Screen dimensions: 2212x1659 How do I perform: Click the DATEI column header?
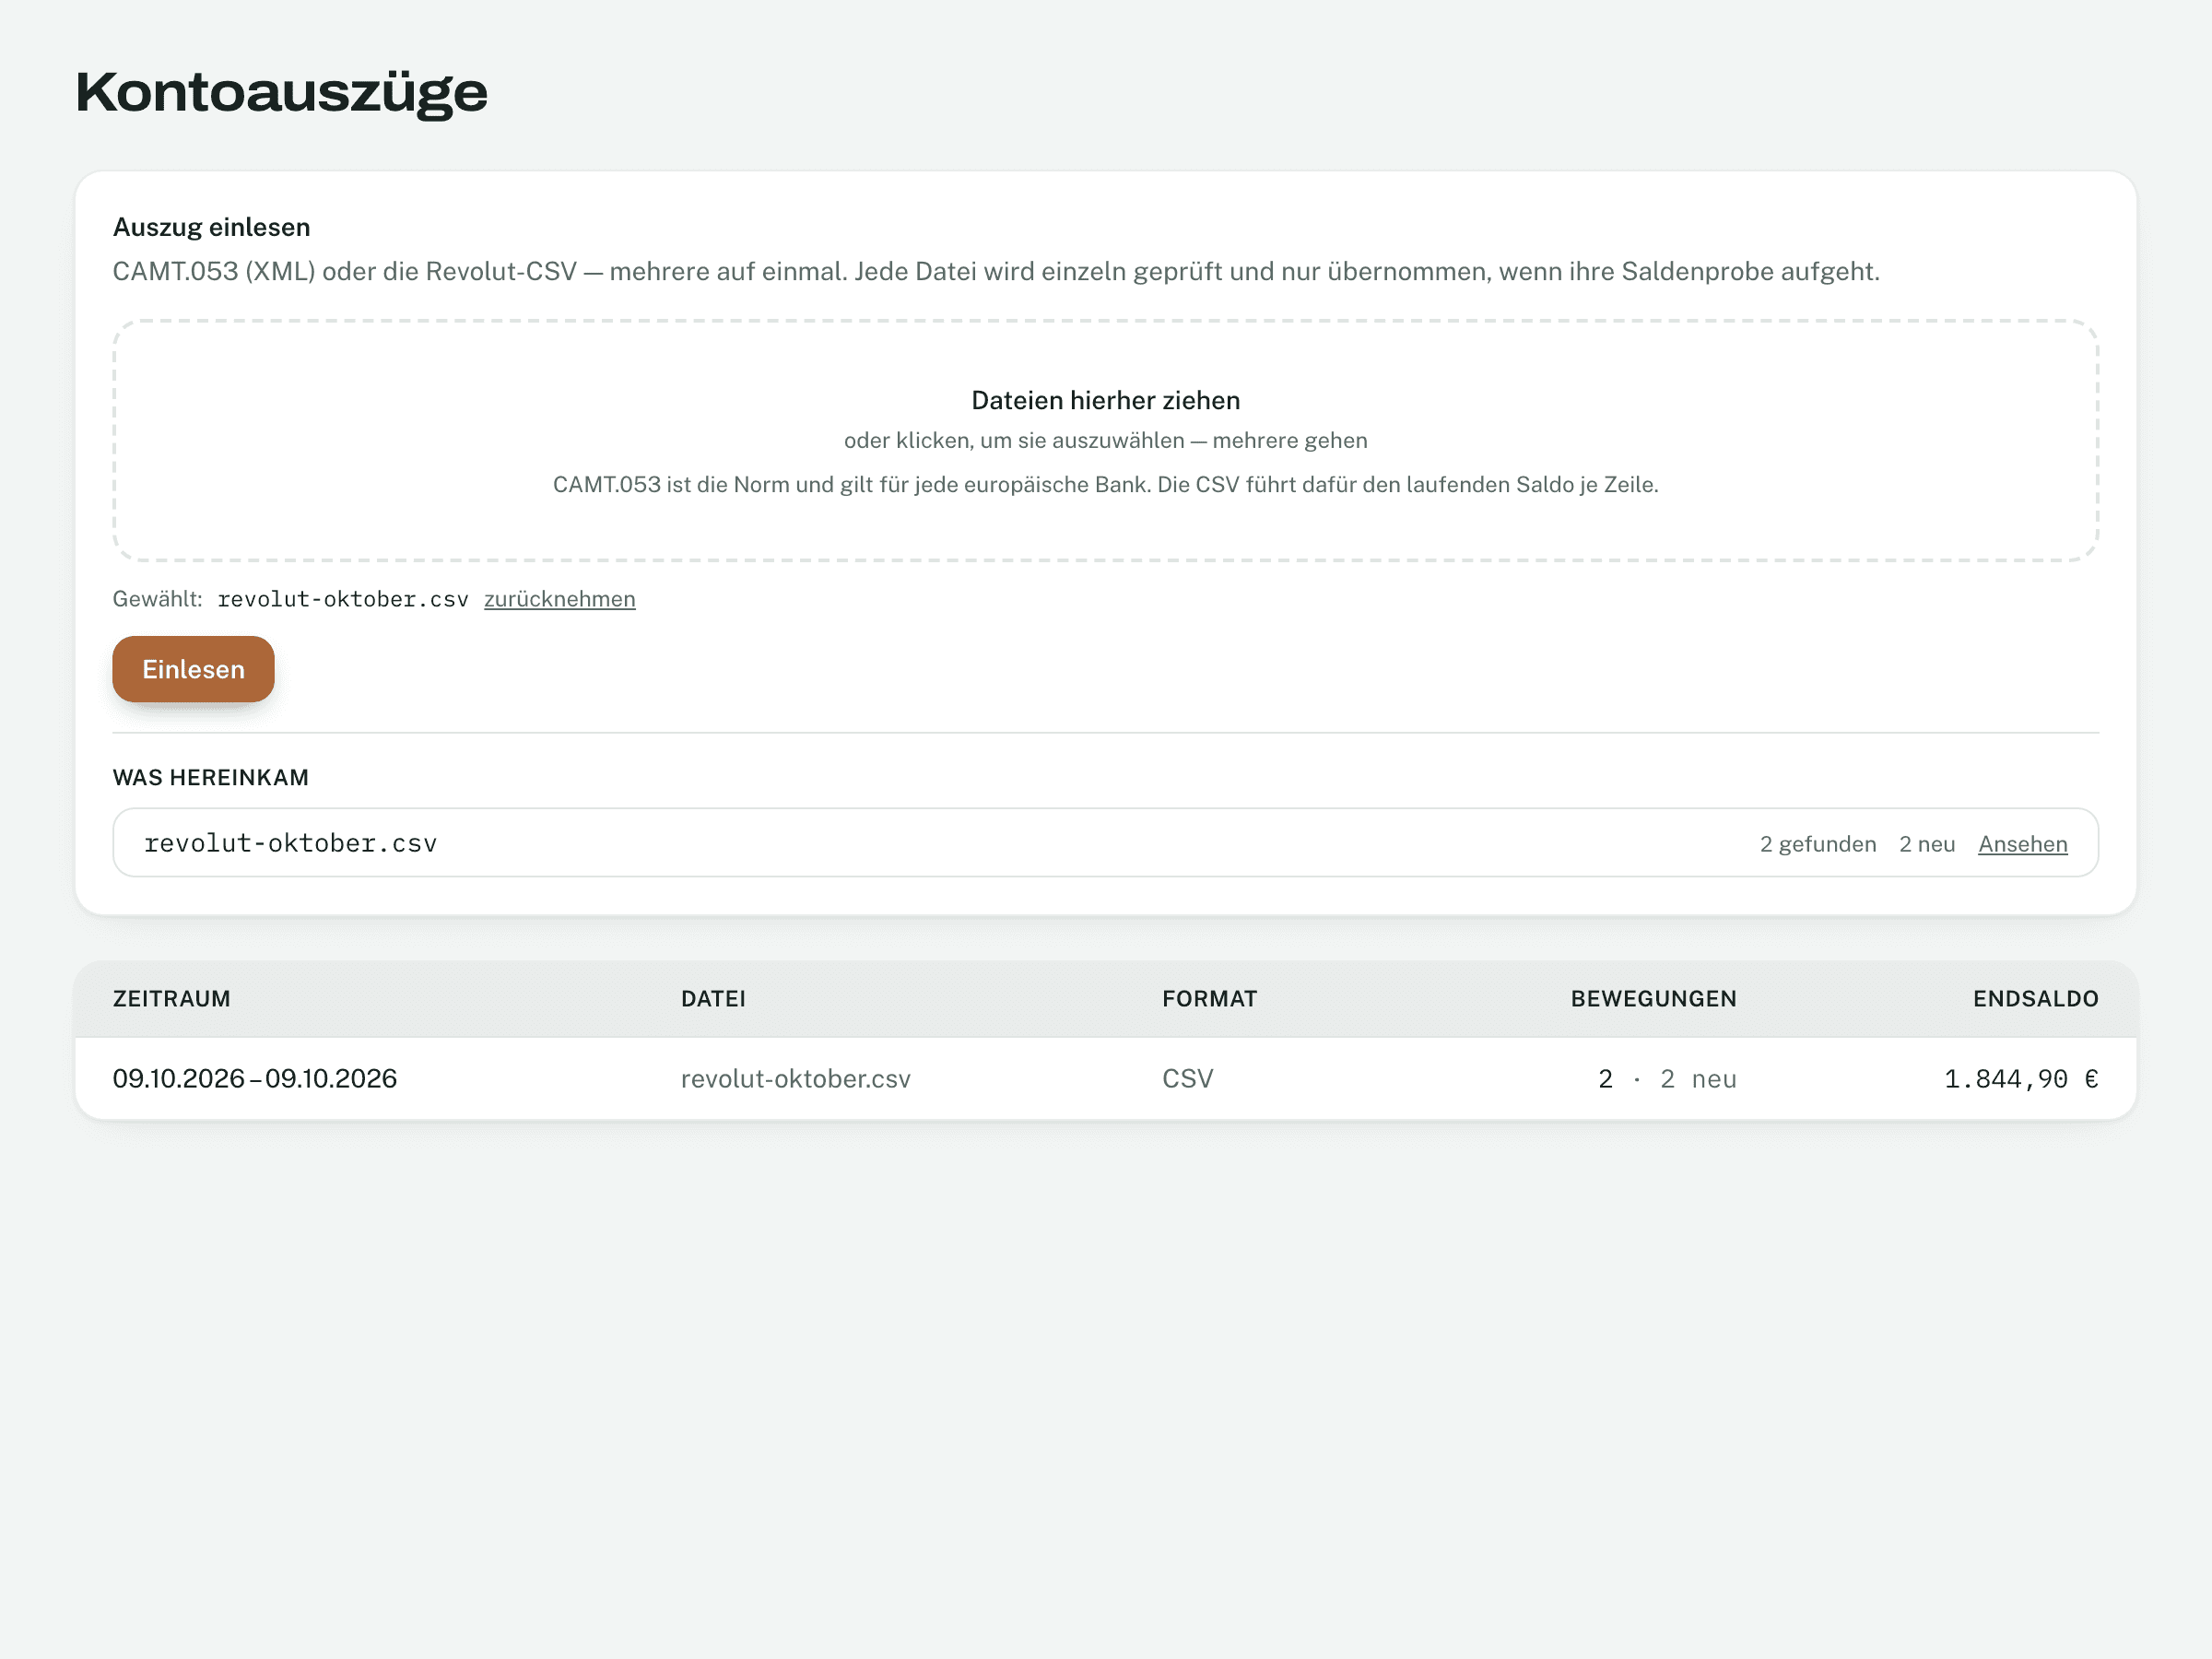tap(713, 999)
